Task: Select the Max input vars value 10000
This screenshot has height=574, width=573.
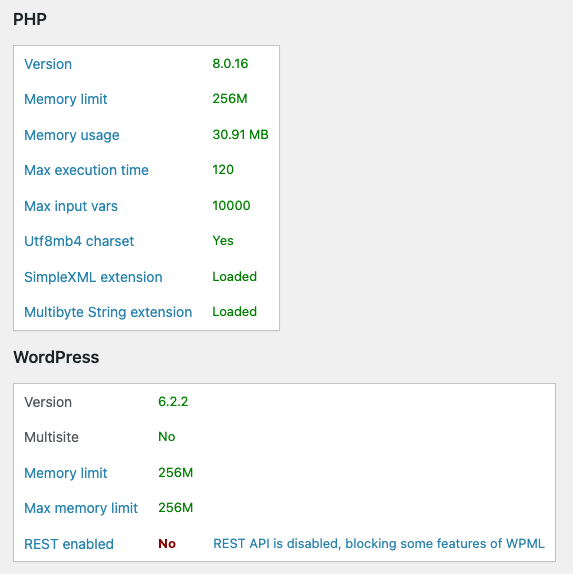Action: point(231,206)
